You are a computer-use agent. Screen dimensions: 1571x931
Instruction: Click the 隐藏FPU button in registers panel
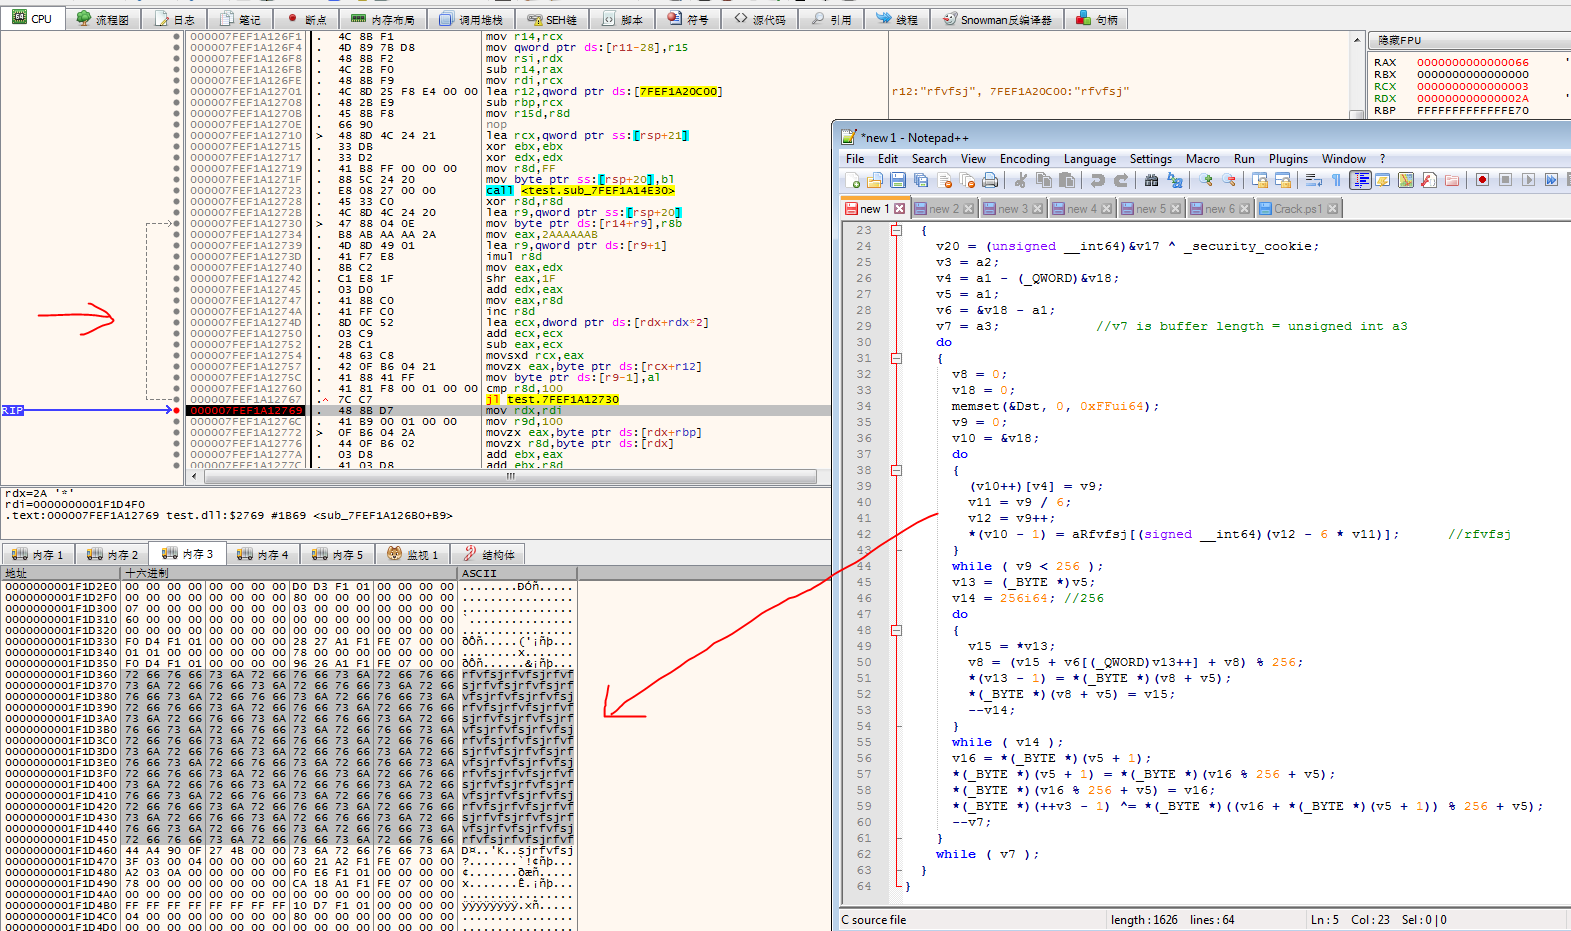pos(1399,40)
